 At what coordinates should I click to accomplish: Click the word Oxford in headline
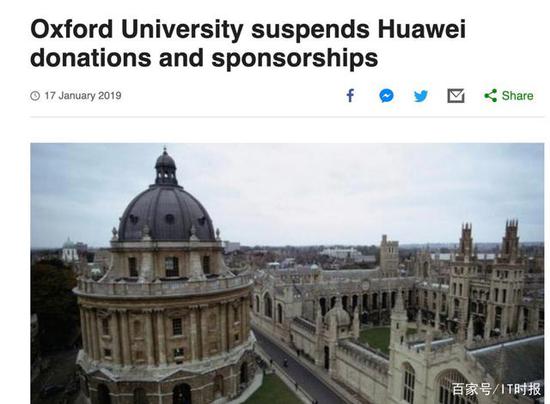72,29
